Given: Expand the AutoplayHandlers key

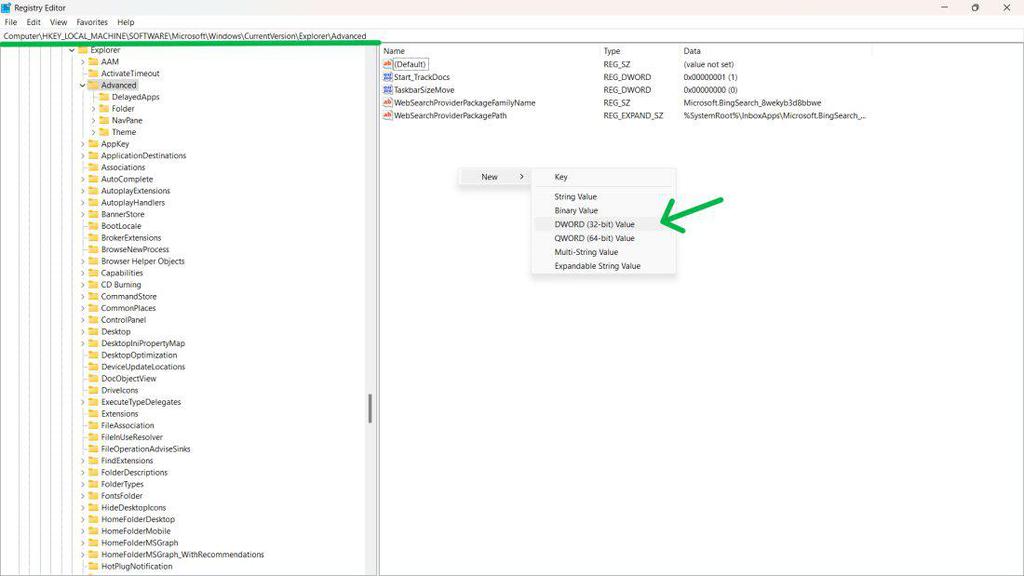Looking at the screenshot, I should (82, 202).
